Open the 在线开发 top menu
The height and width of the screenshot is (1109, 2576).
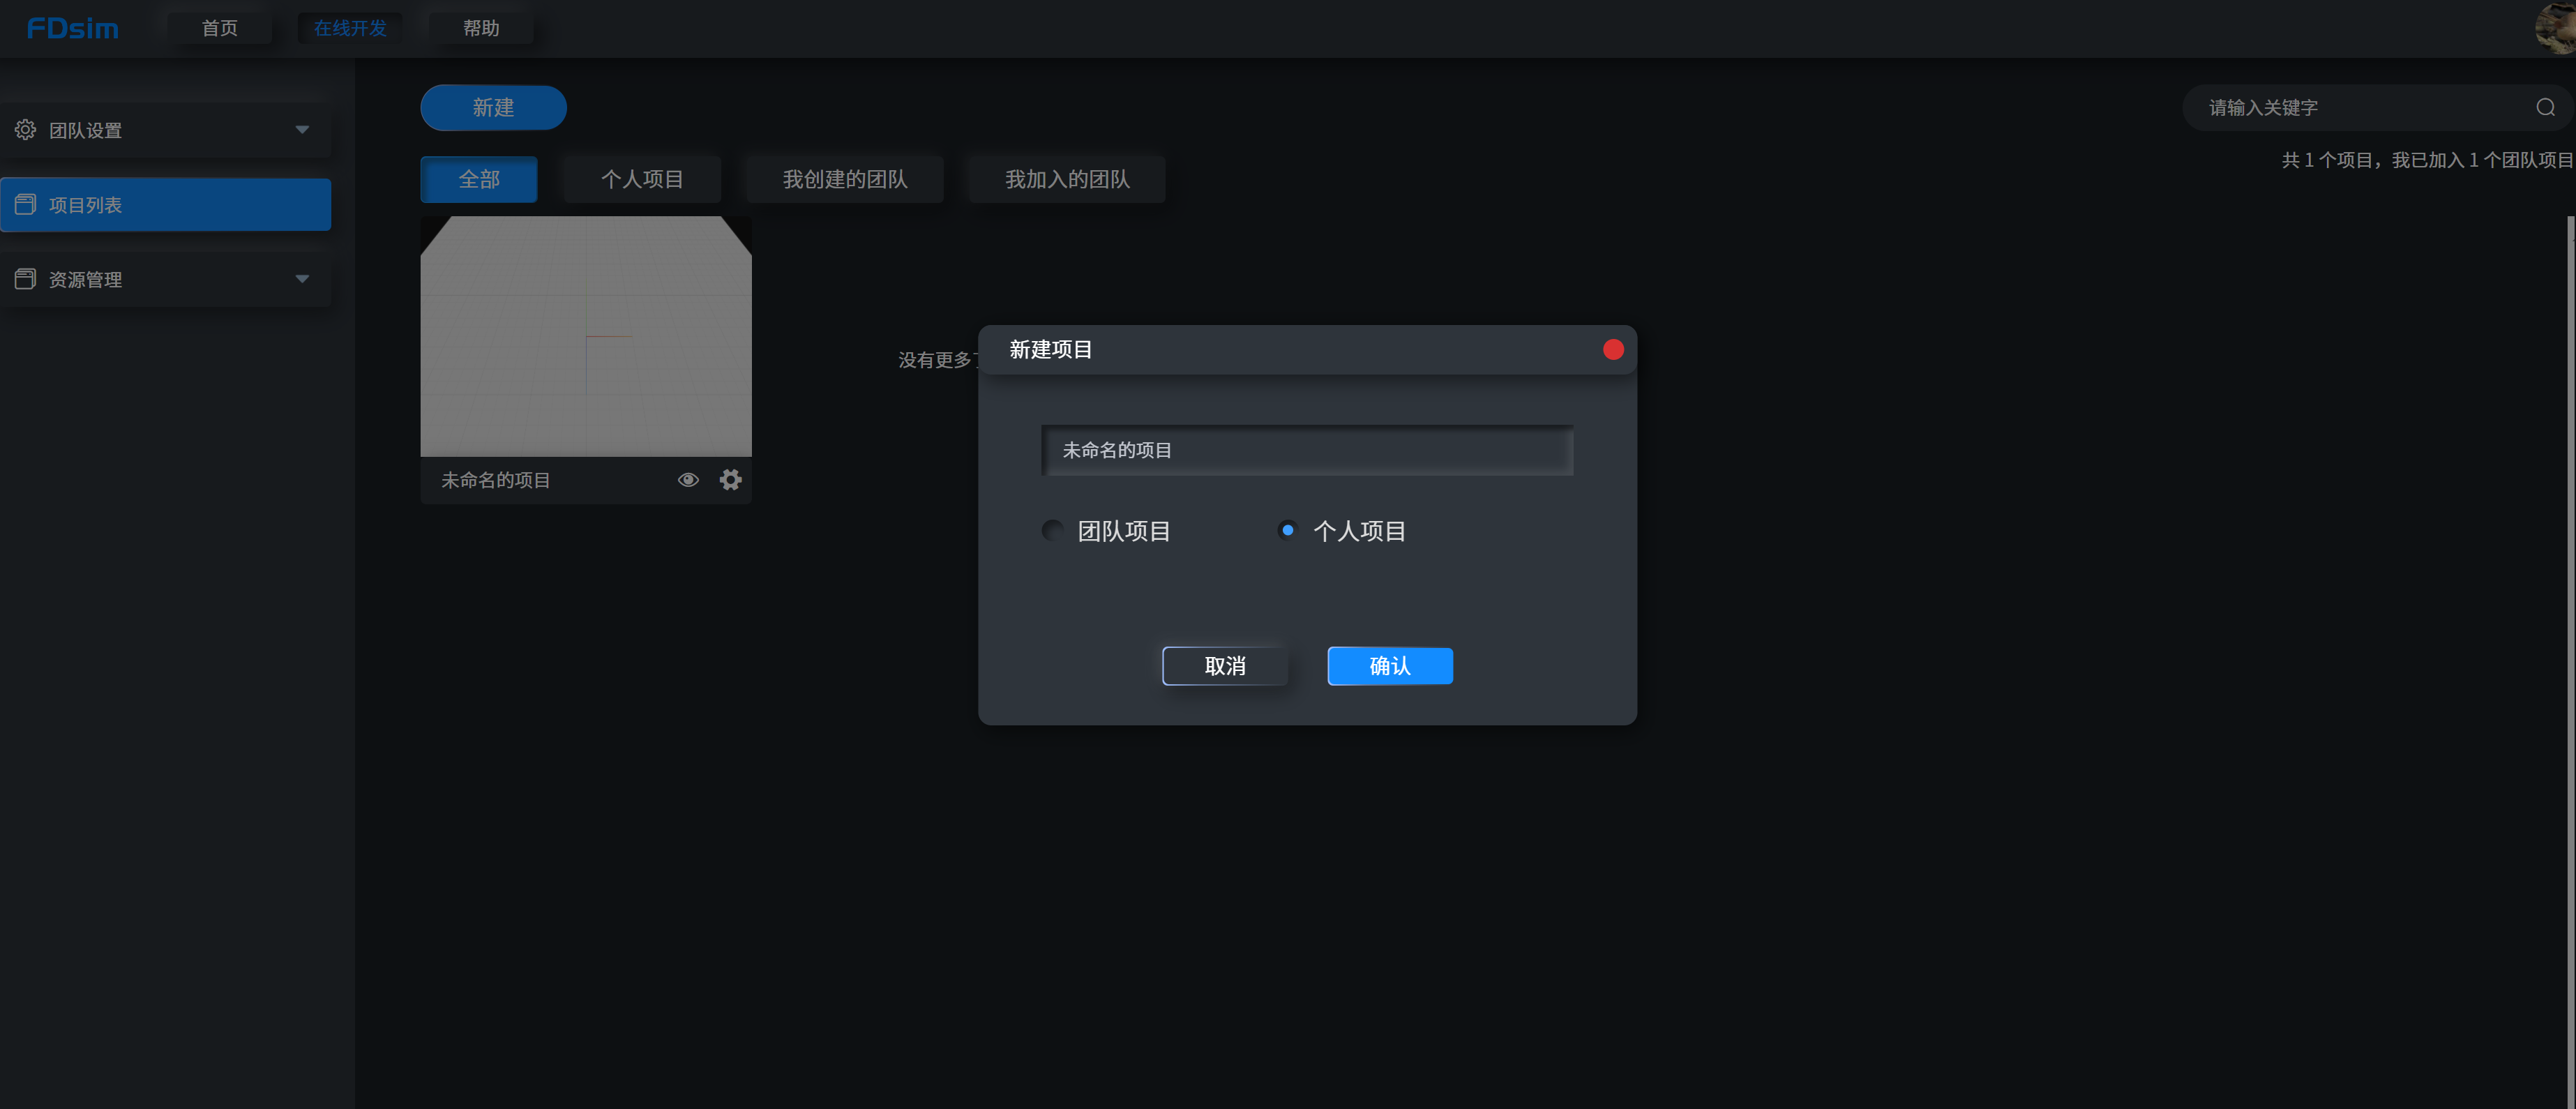tap(350, 28)
